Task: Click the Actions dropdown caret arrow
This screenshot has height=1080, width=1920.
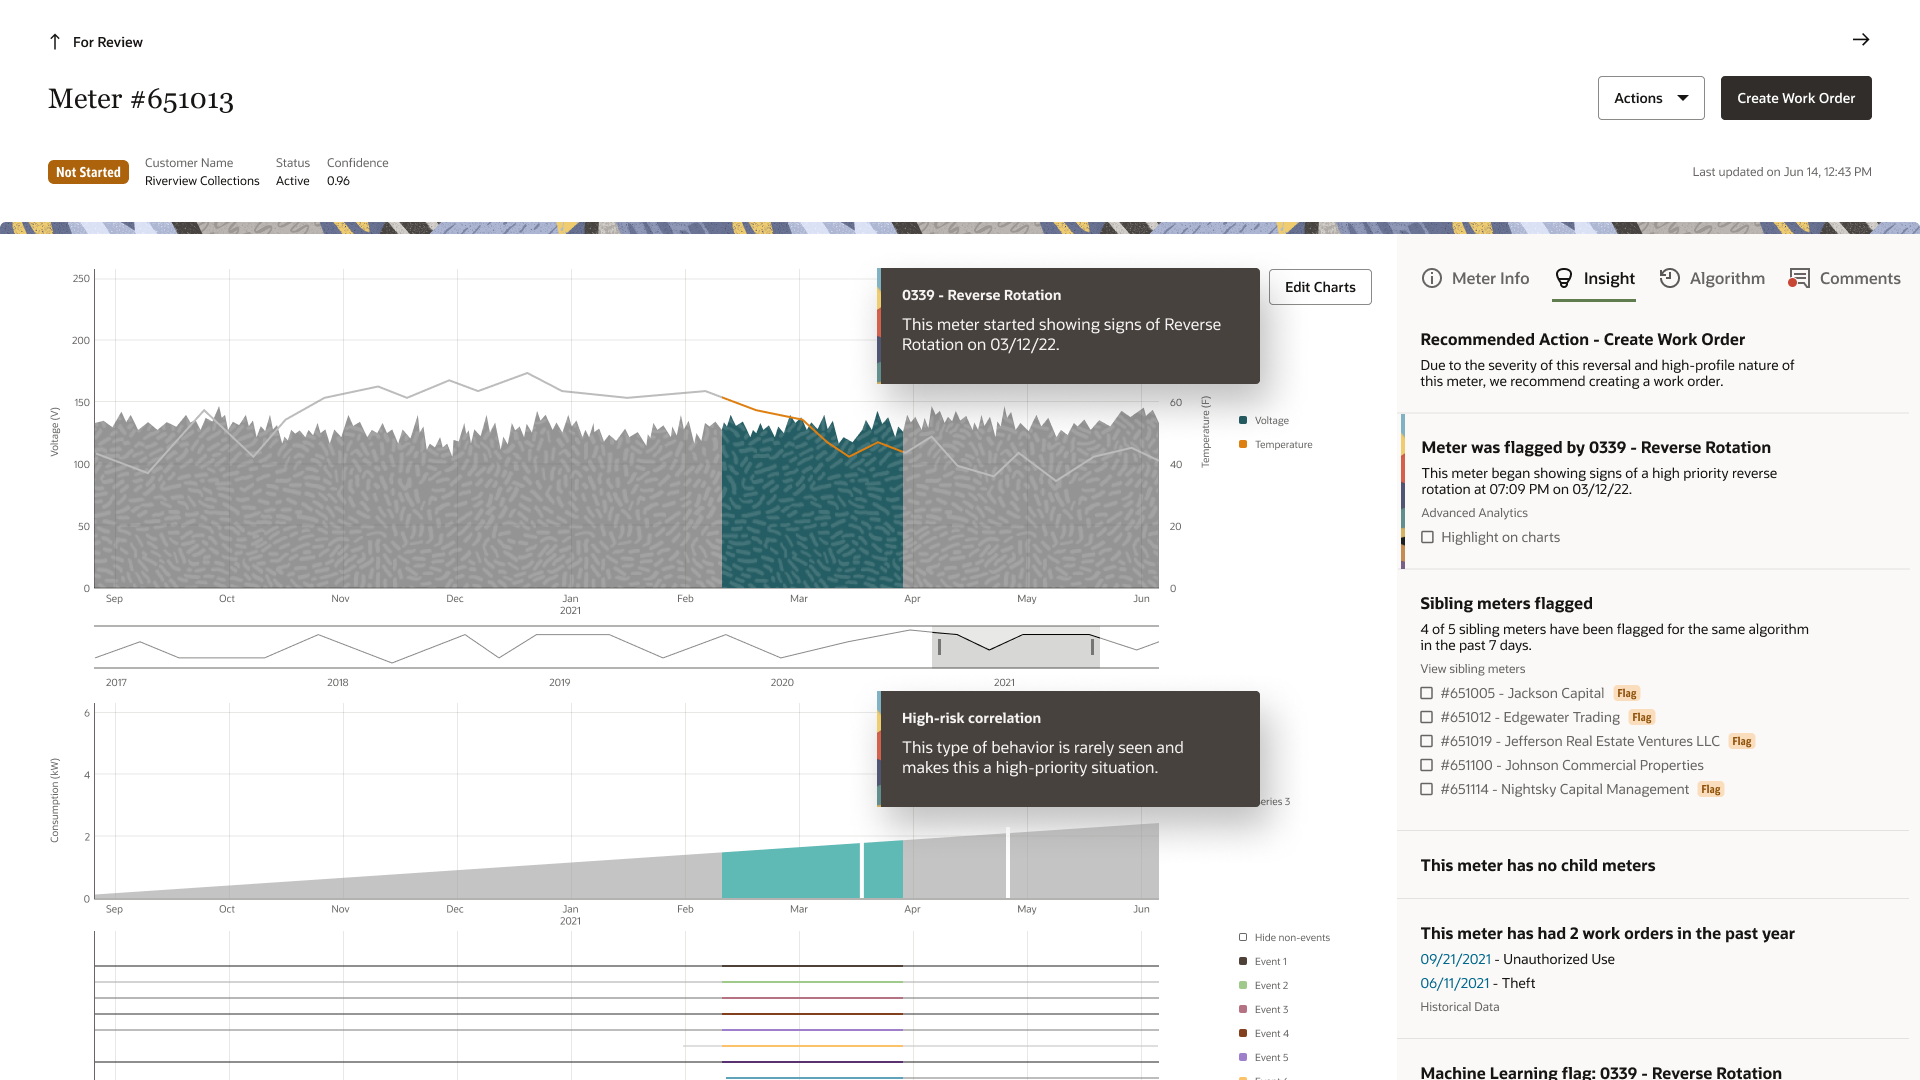Action: tap(1683, 98)
